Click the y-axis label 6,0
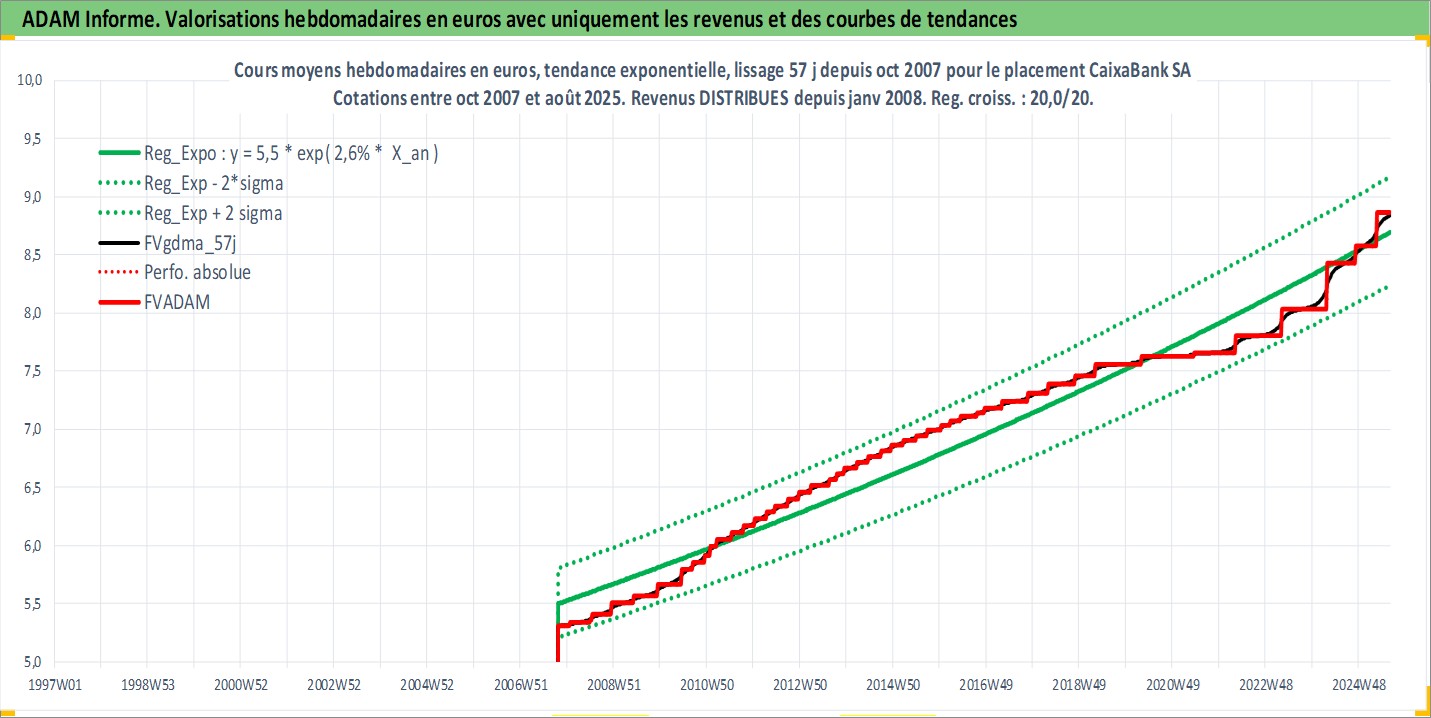 click(32, 546)
